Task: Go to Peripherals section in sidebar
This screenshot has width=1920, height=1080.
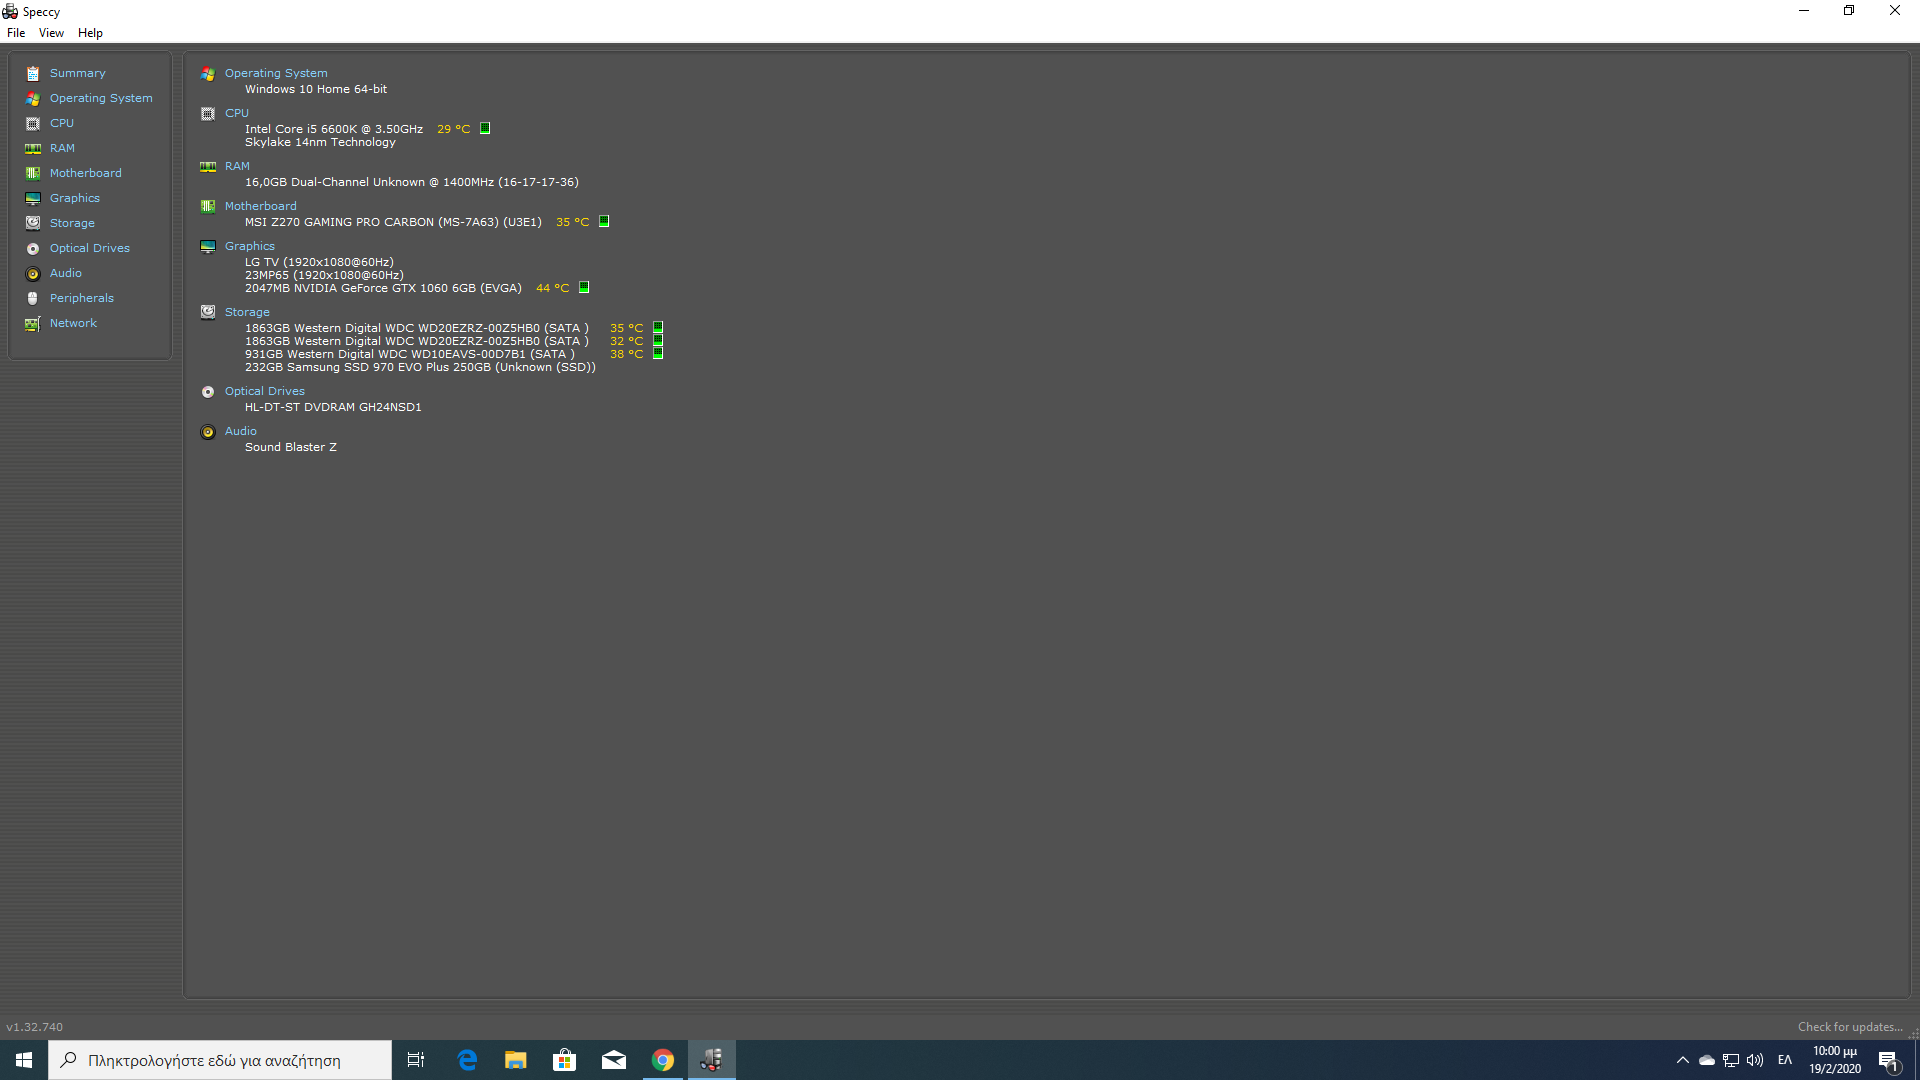Action: [x=82, y=299]
